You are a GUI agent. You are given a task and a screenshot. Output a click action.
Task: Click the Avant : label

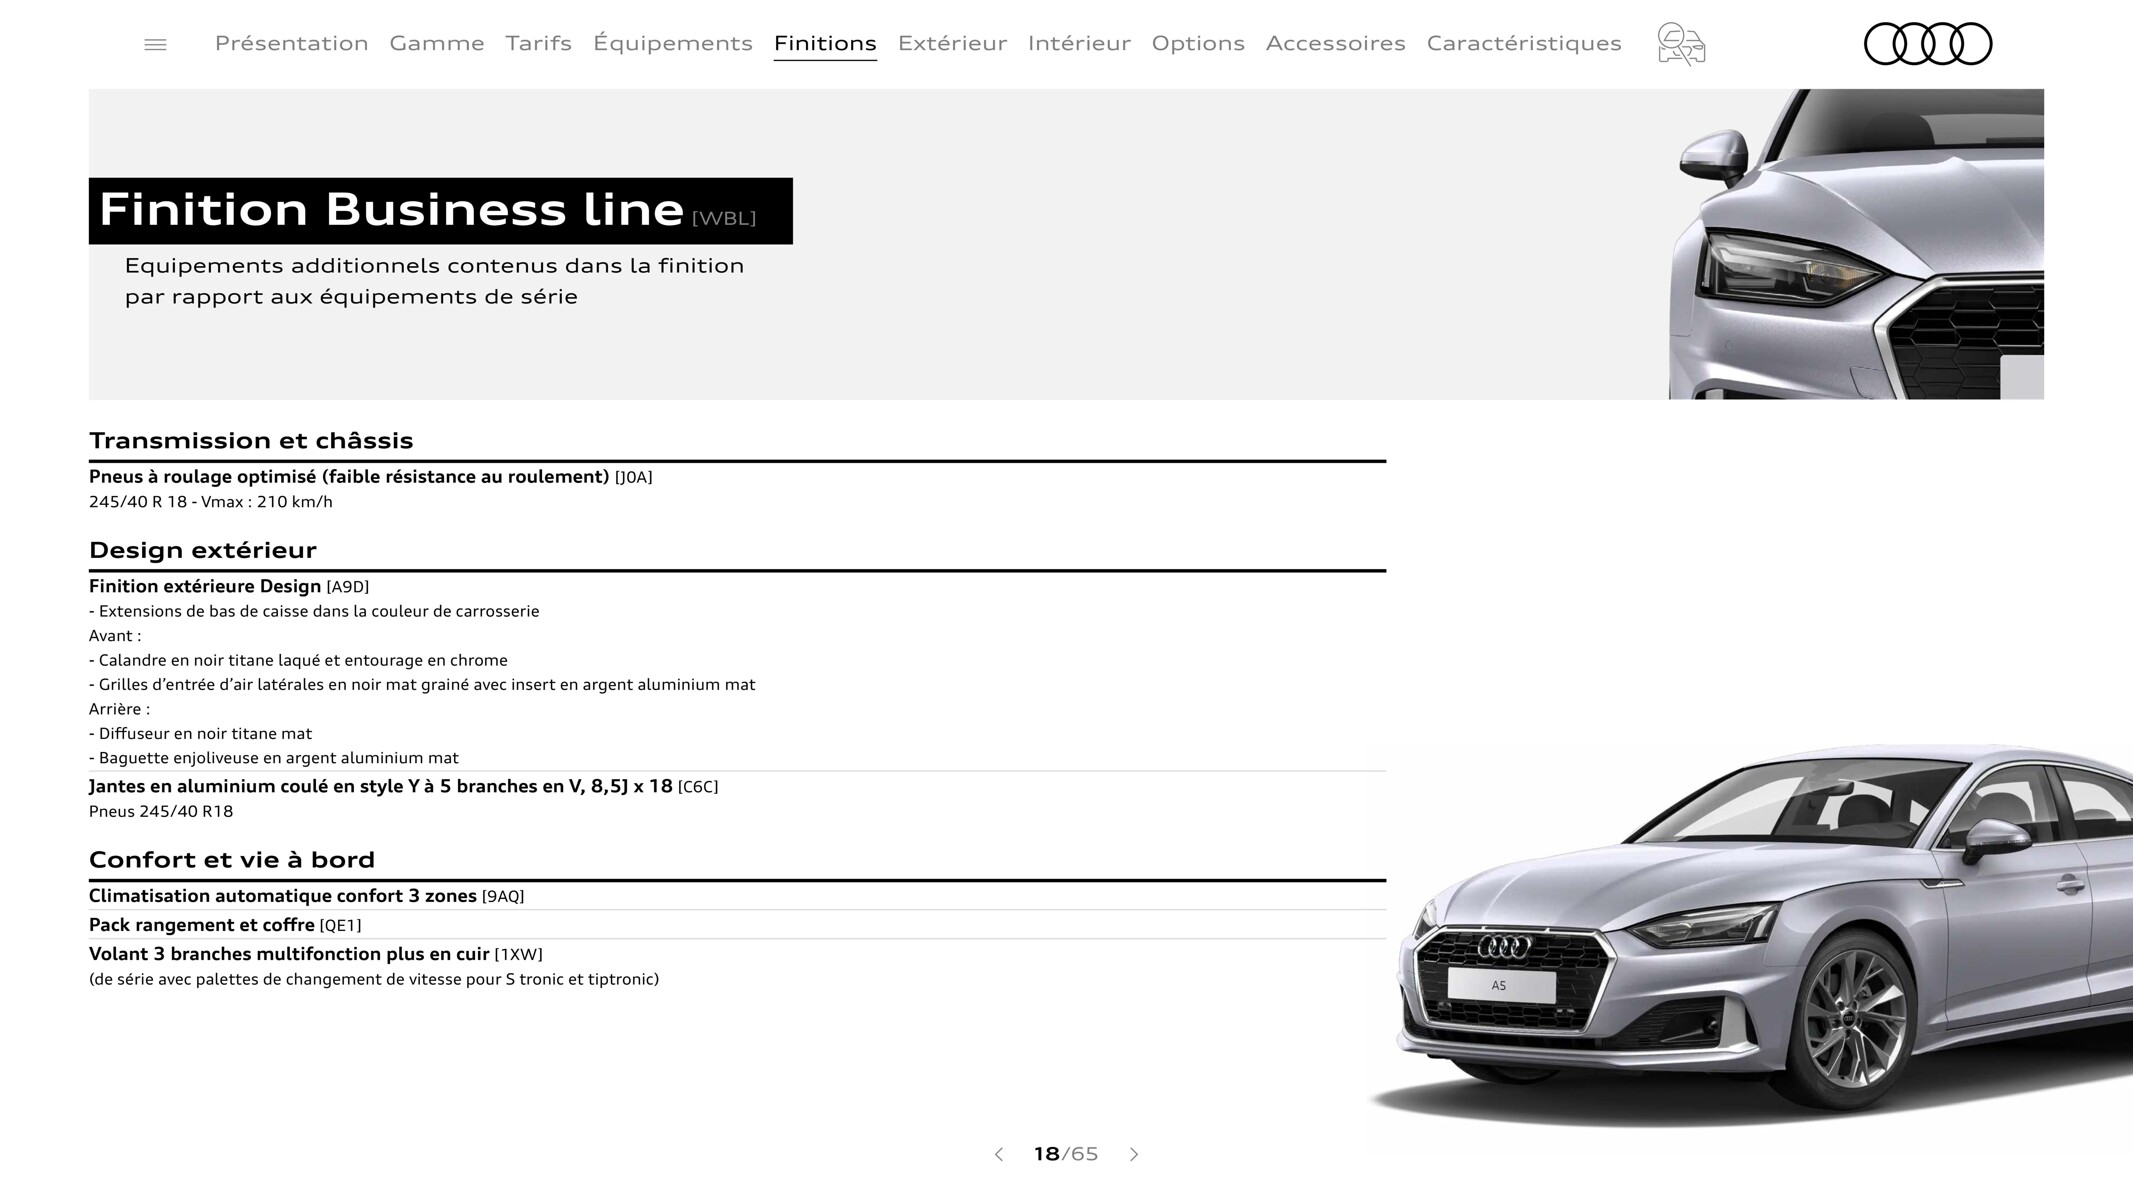[115, 636]
